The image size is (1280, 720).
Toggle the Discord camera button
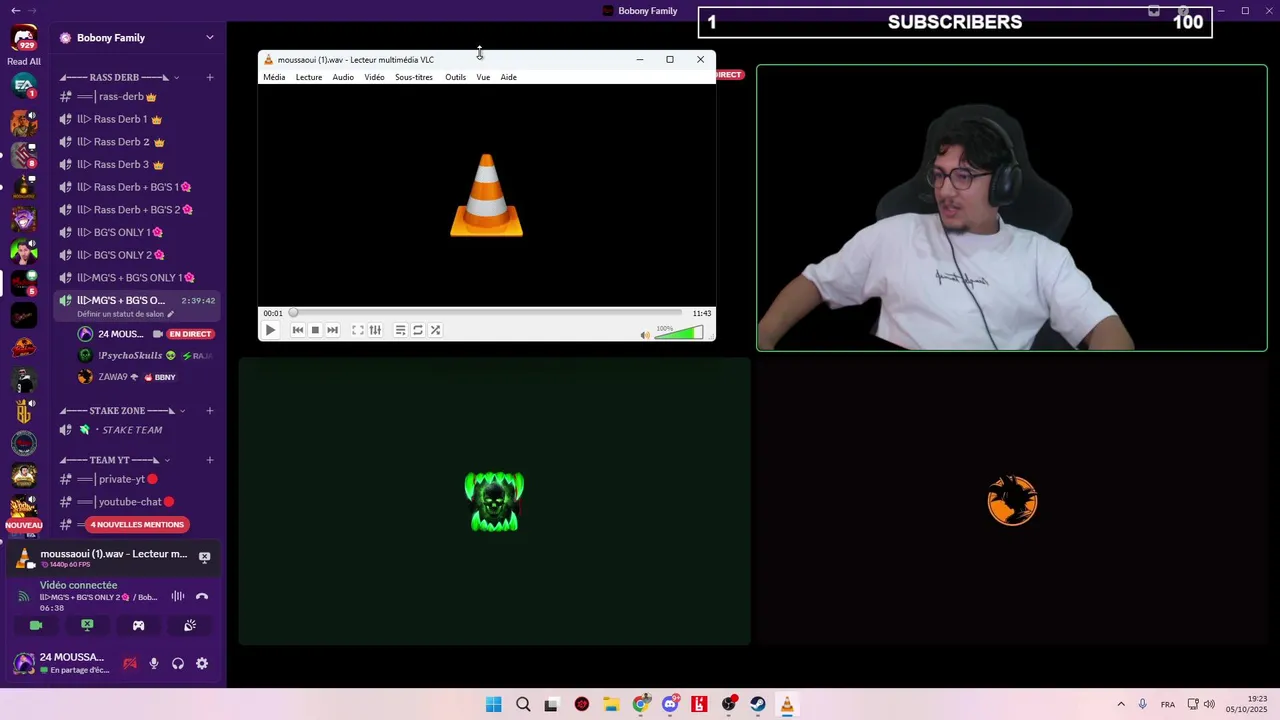coord(36,625)
